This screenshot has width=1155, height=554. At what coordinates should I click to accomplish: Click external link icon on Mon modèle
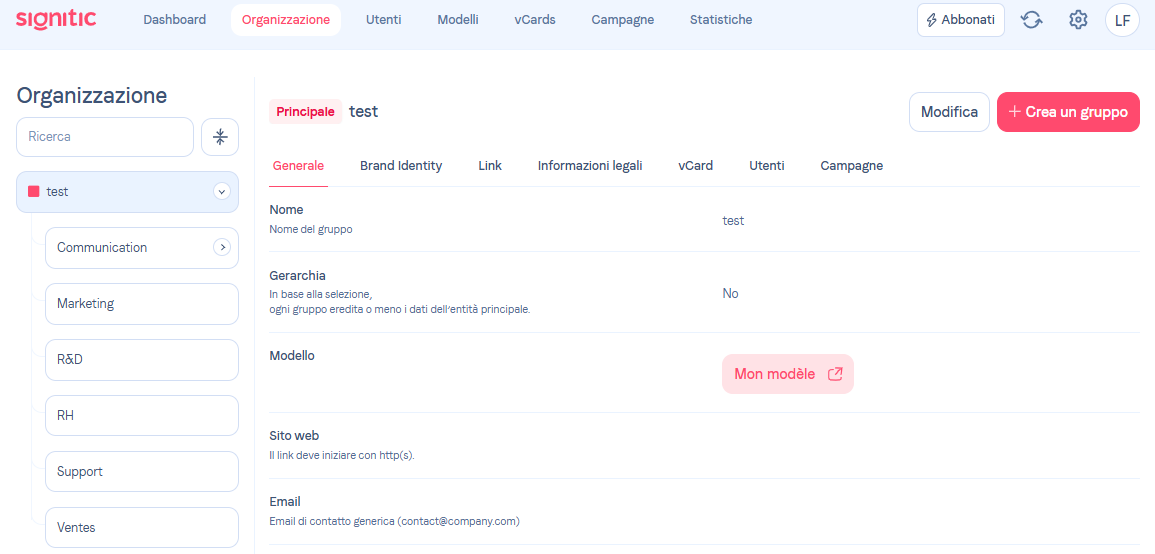pos(835,374)
